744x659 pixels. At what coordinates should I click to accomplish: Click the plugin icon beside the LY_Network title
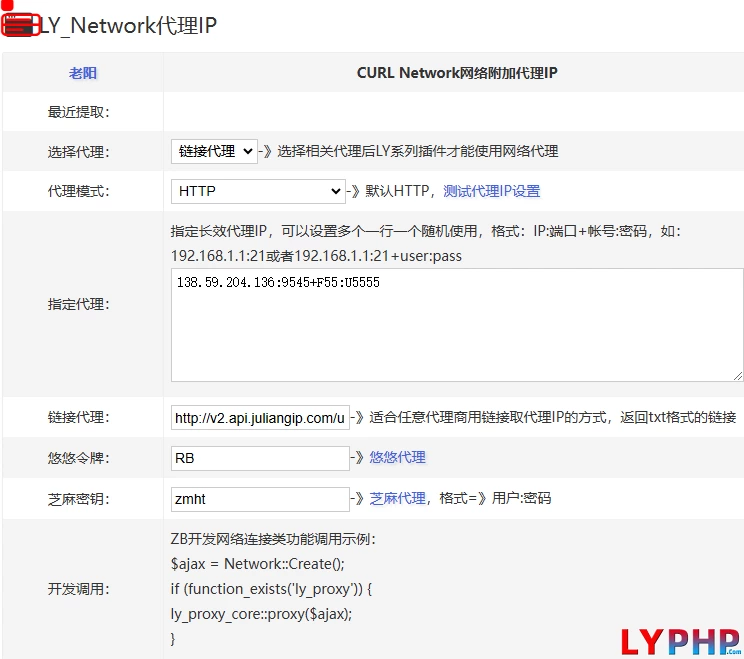click(20, 25)
